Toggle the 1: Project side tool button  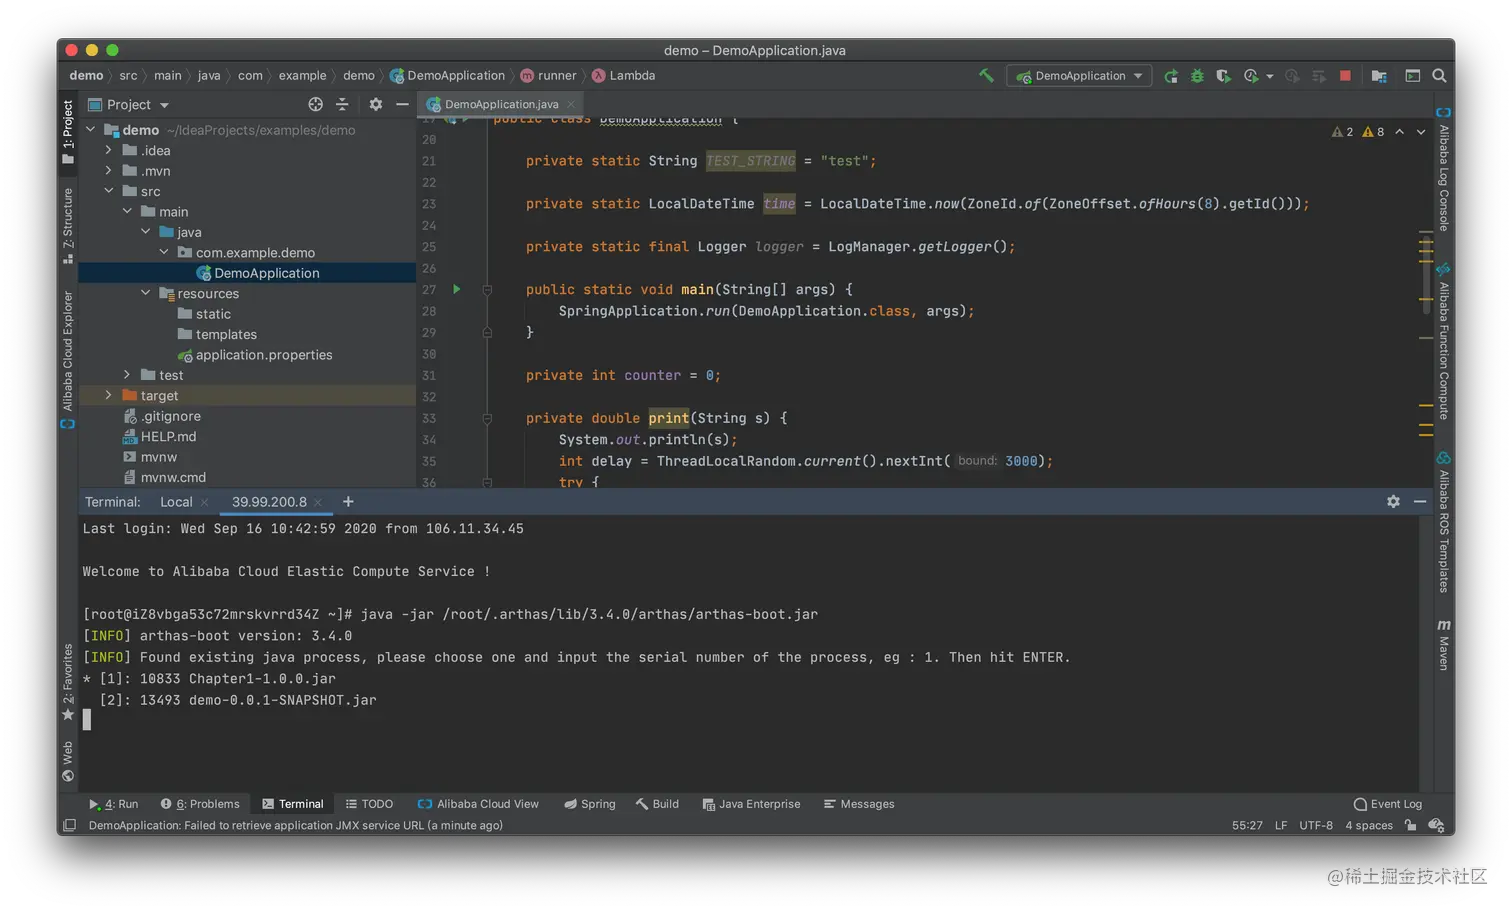coord(68,132)
